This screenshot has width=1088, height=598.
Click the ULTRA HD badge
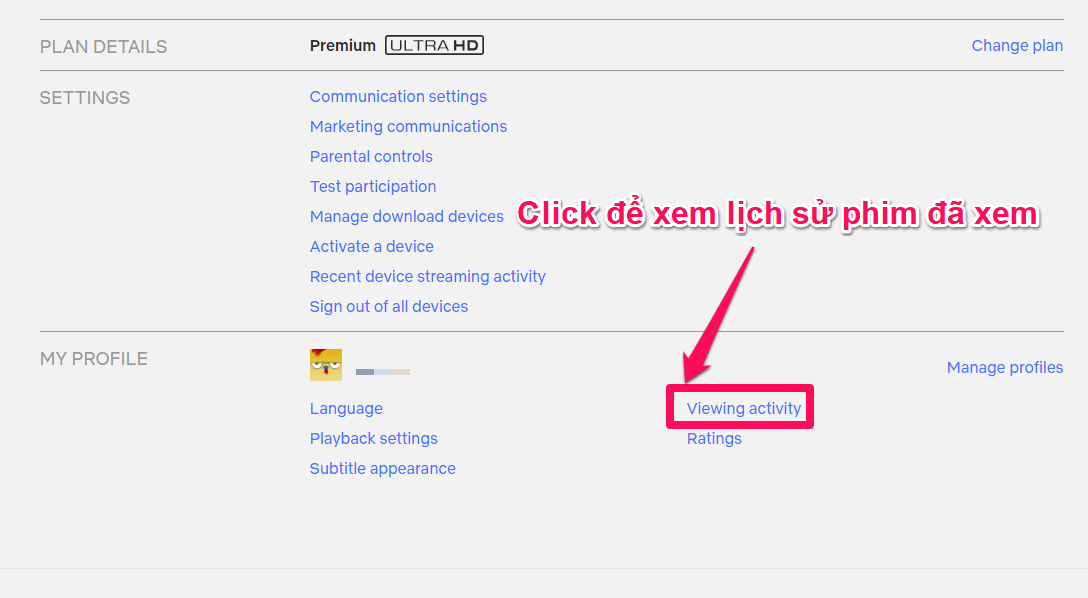[434, 45]
